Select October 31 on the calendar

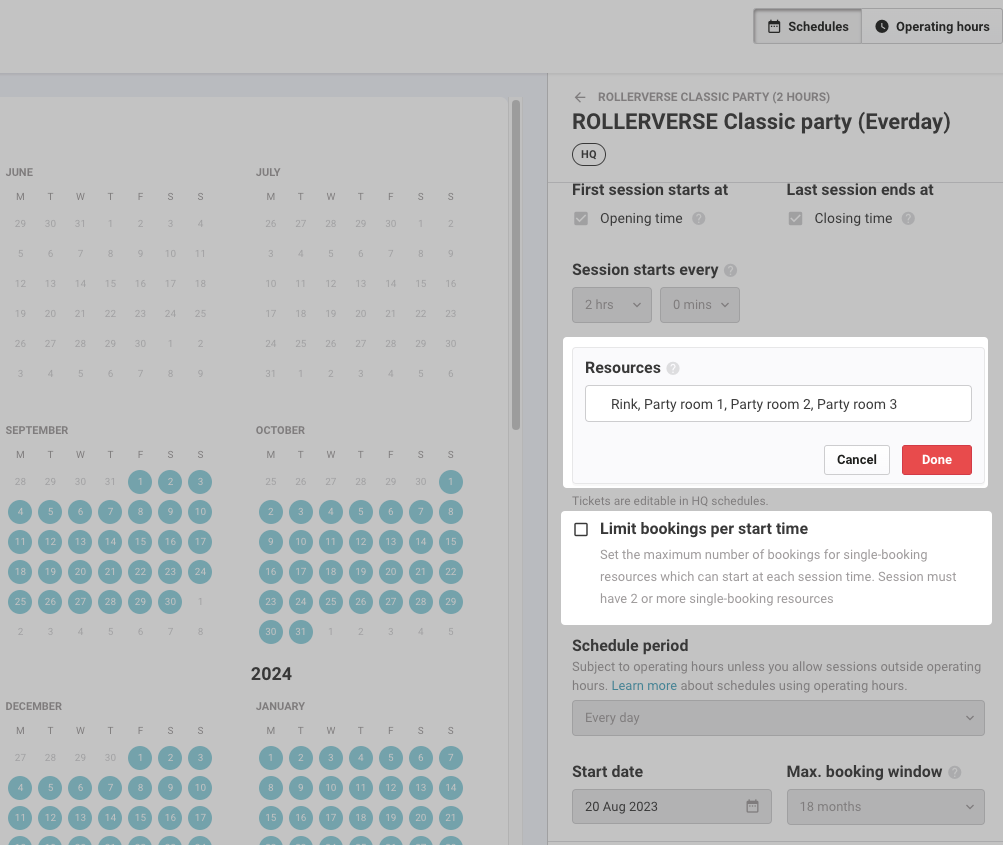(x=301, y=631)
